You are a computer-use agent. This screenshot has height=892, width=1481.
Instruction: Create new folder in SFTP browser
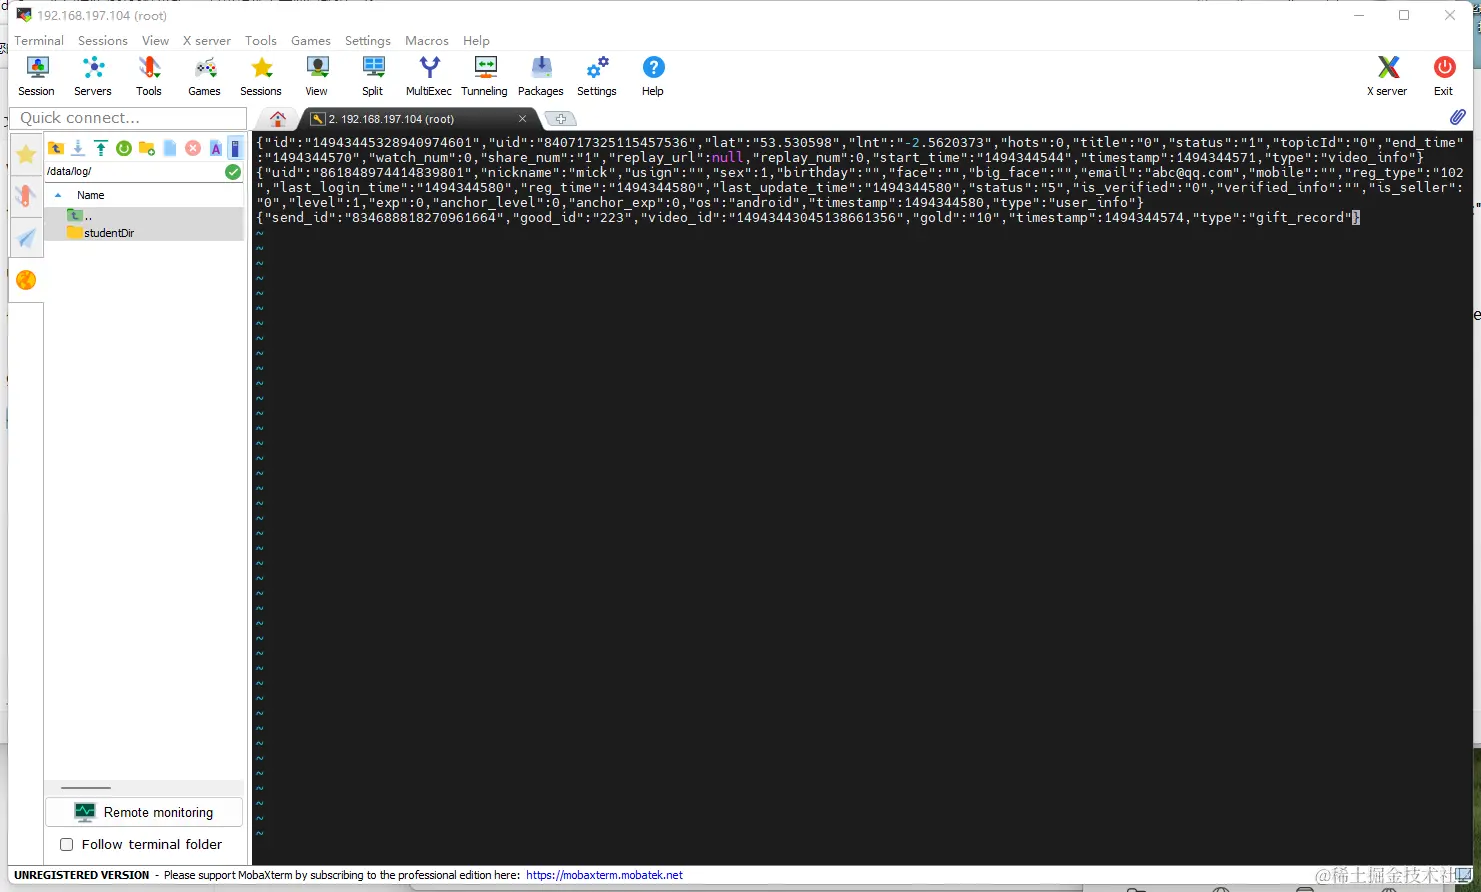[x=147, y=148]
